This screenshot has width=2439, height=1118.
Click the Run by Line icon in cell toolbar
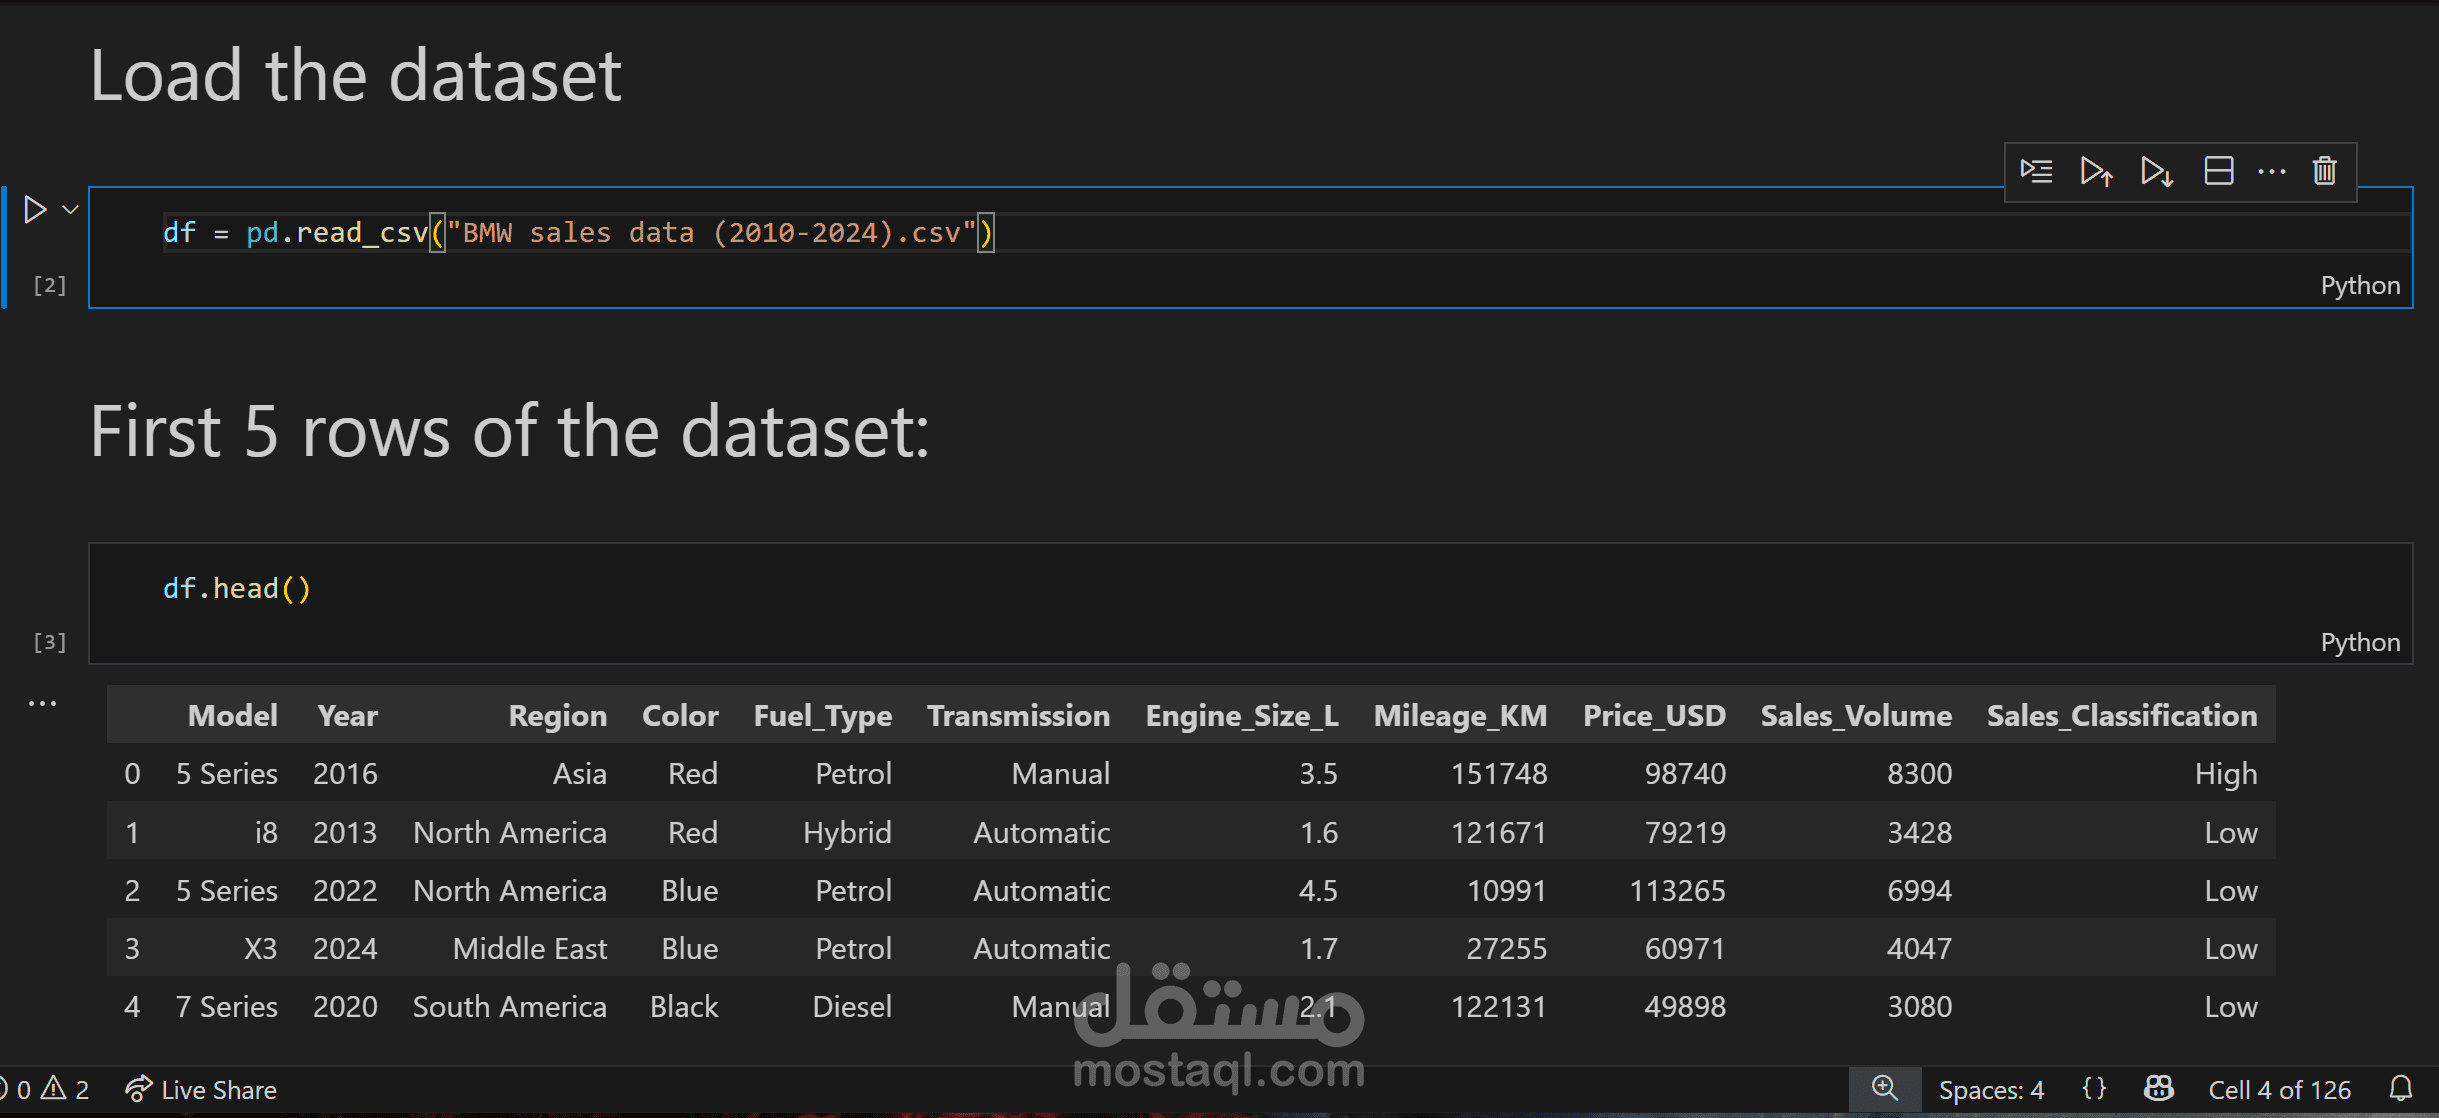click(2037, 171)
